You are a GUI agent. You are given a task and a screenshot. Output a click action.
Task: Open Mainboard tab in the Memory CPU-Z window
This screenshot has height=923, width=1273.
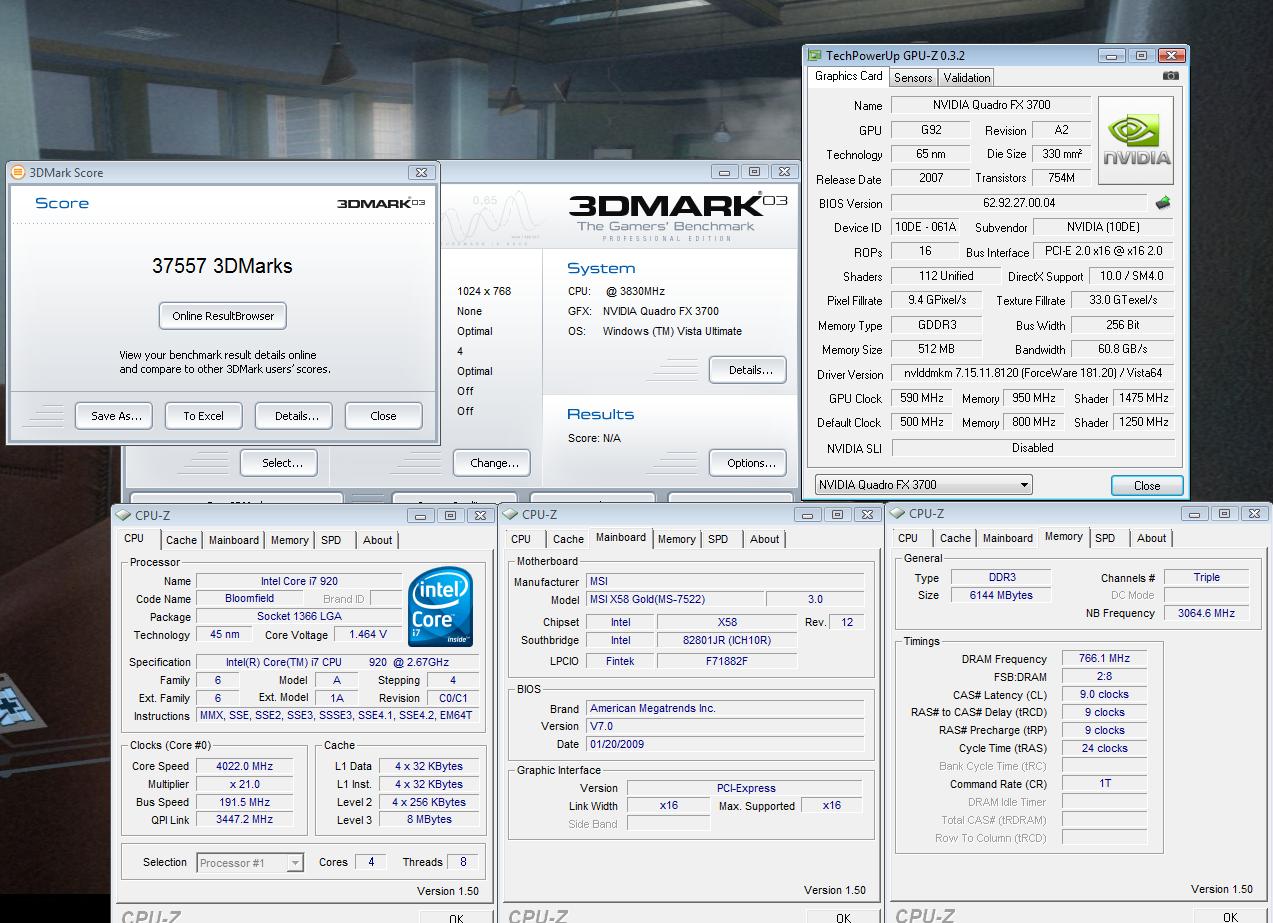(1007, 538)
